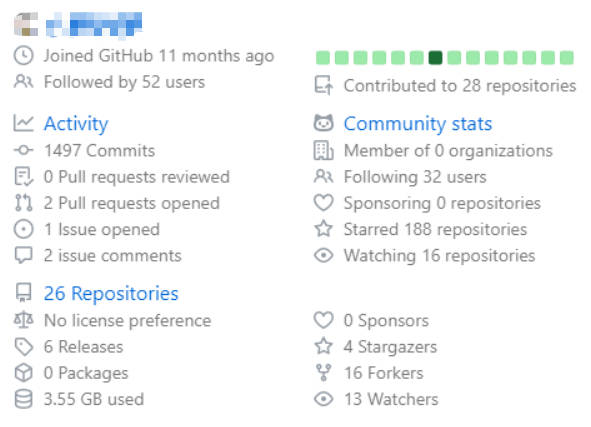This screenshot has width=591, height=427.
Task: Open the Community stats link
Action: click(418, 124)
